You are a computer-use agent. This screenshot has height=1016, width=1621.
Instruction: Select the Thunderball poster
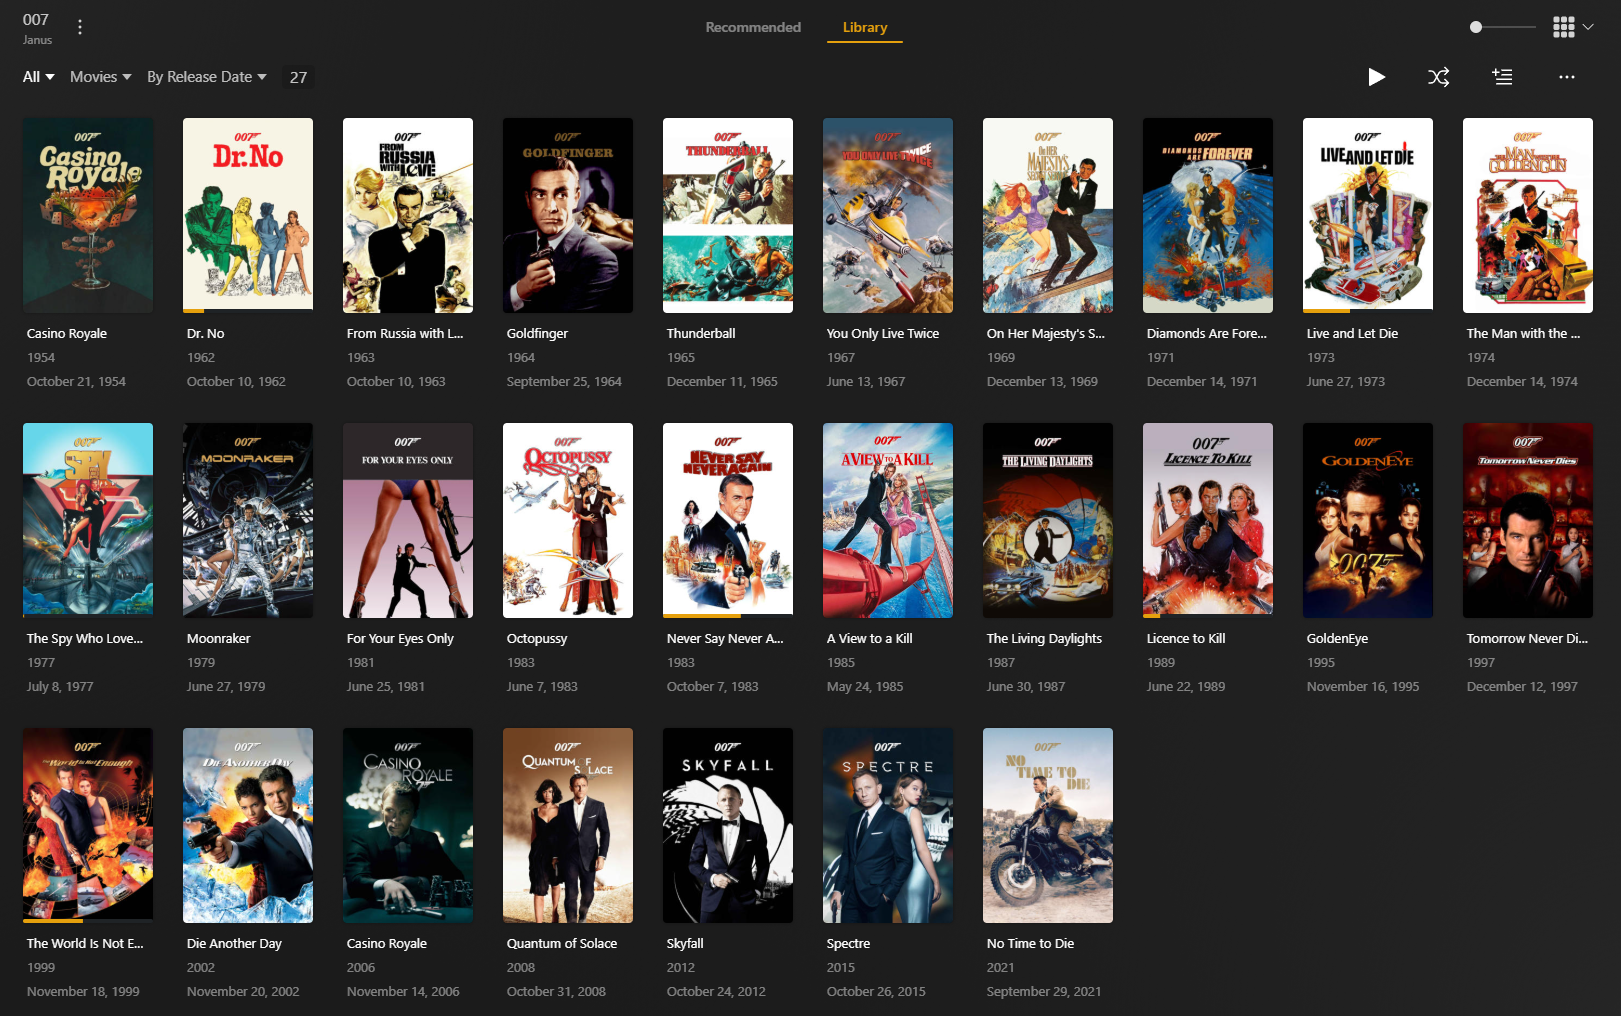point(728,215)
